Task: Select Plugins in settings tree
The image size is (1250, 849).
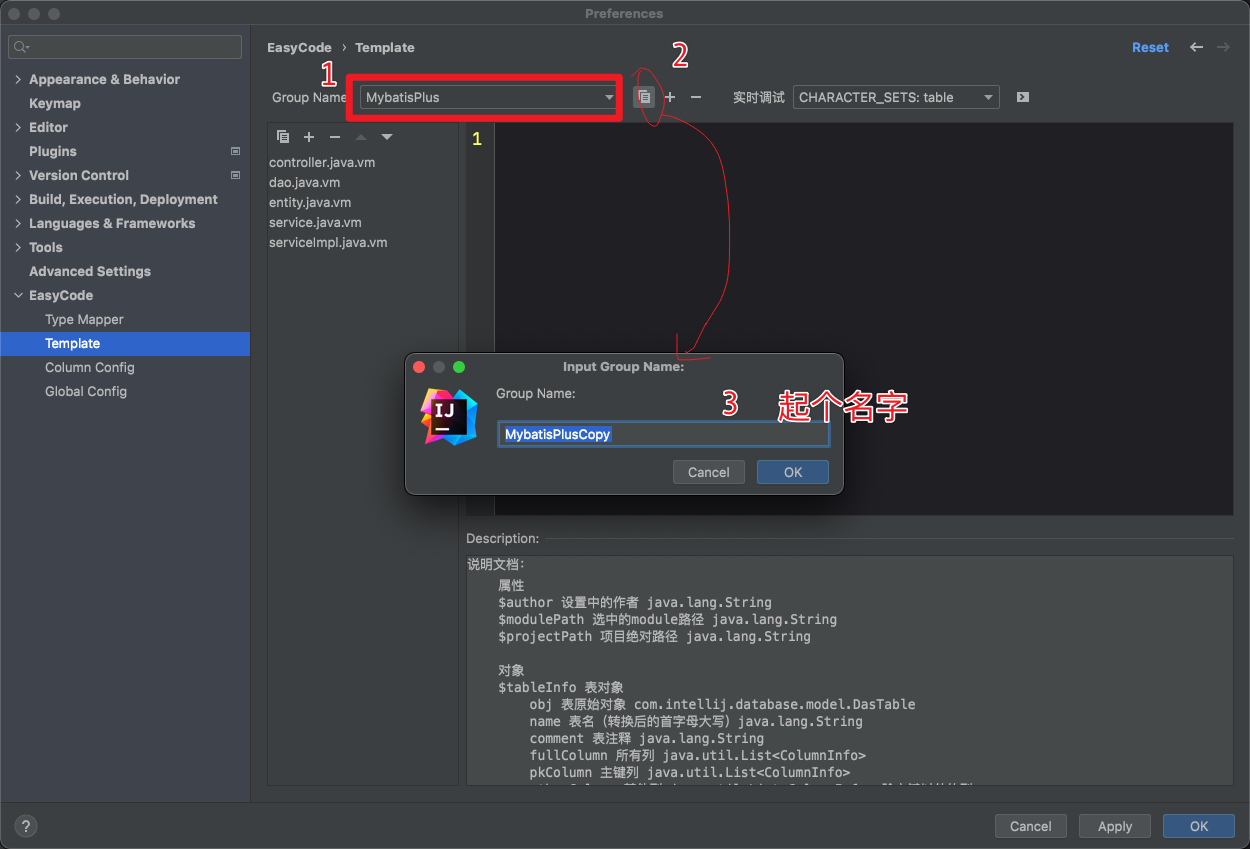Action: (53, 151)
